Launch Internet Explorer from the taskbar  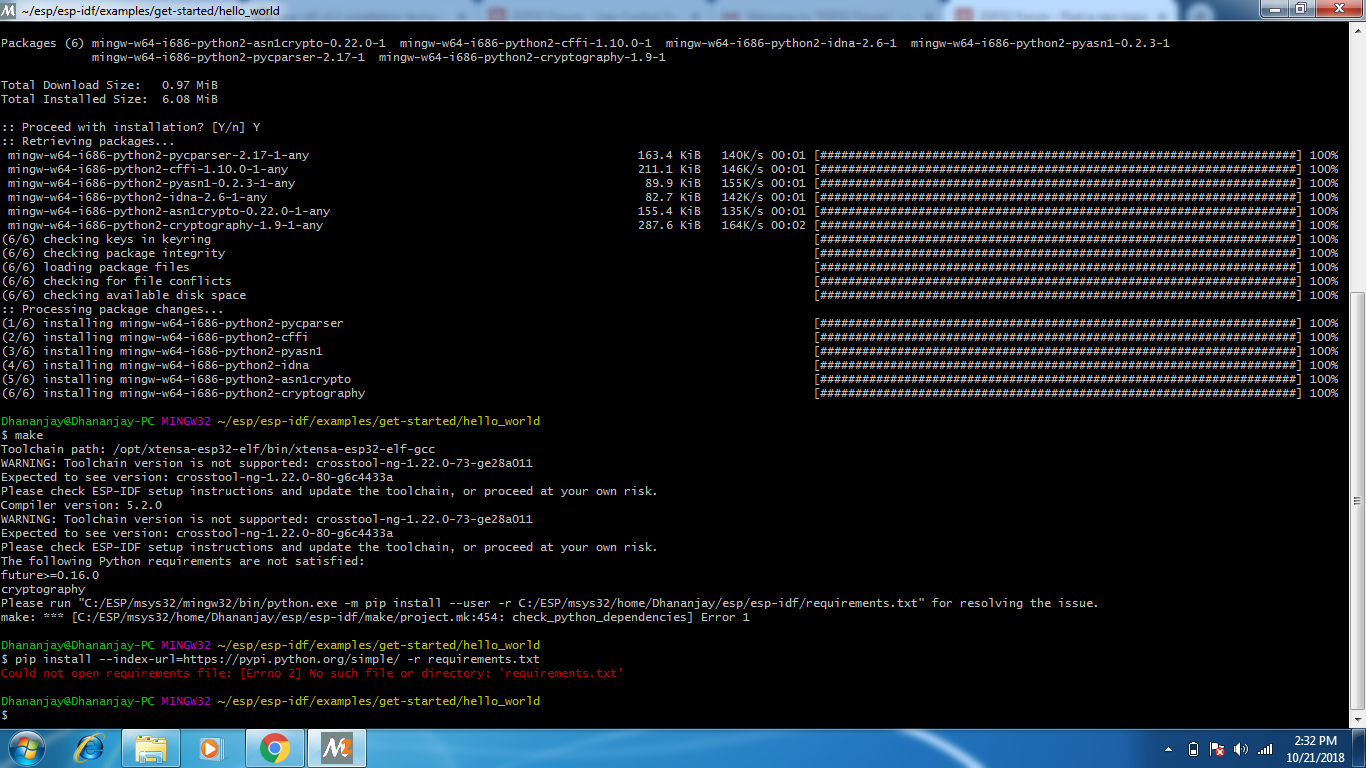[89, 748]
